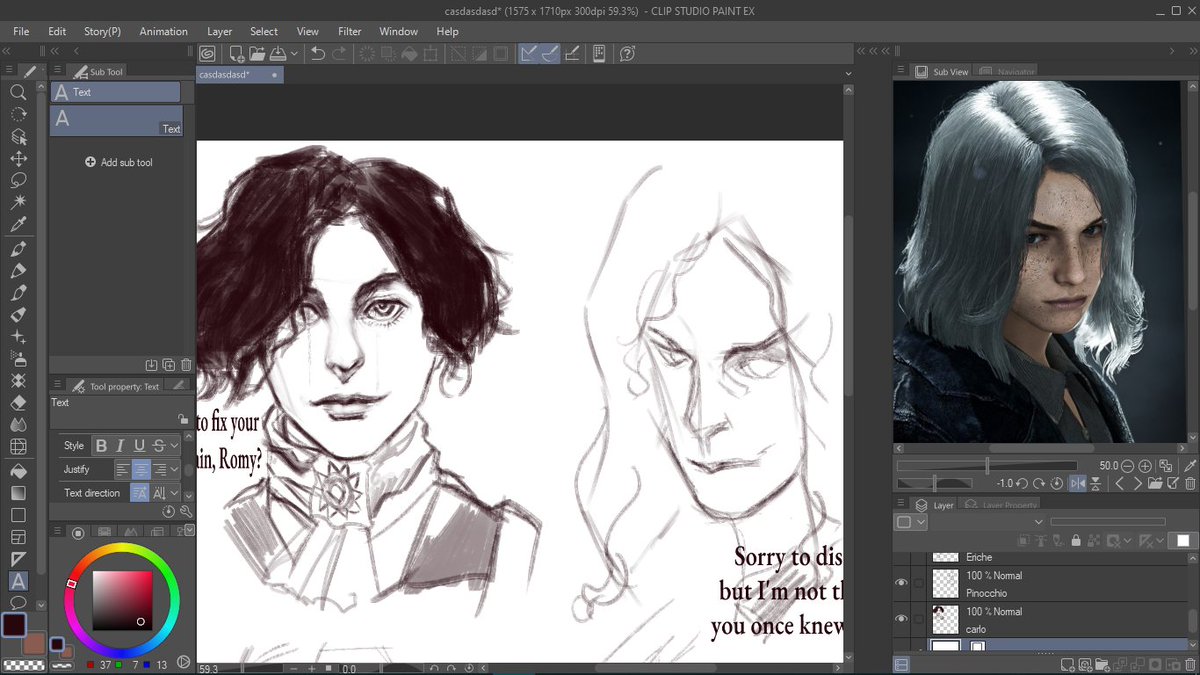Click Add sub tool
The width and height of the screenshot is (1200, 675).
[x=119, y=162]
